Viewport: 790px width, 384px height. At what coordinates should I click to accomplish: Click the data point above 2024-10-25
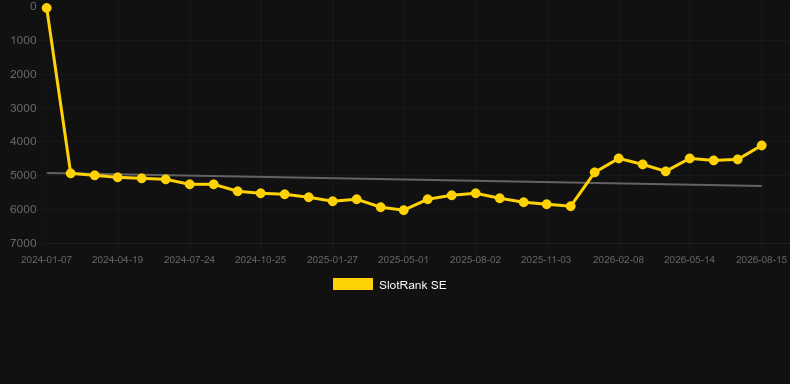[x=260, y=193]
